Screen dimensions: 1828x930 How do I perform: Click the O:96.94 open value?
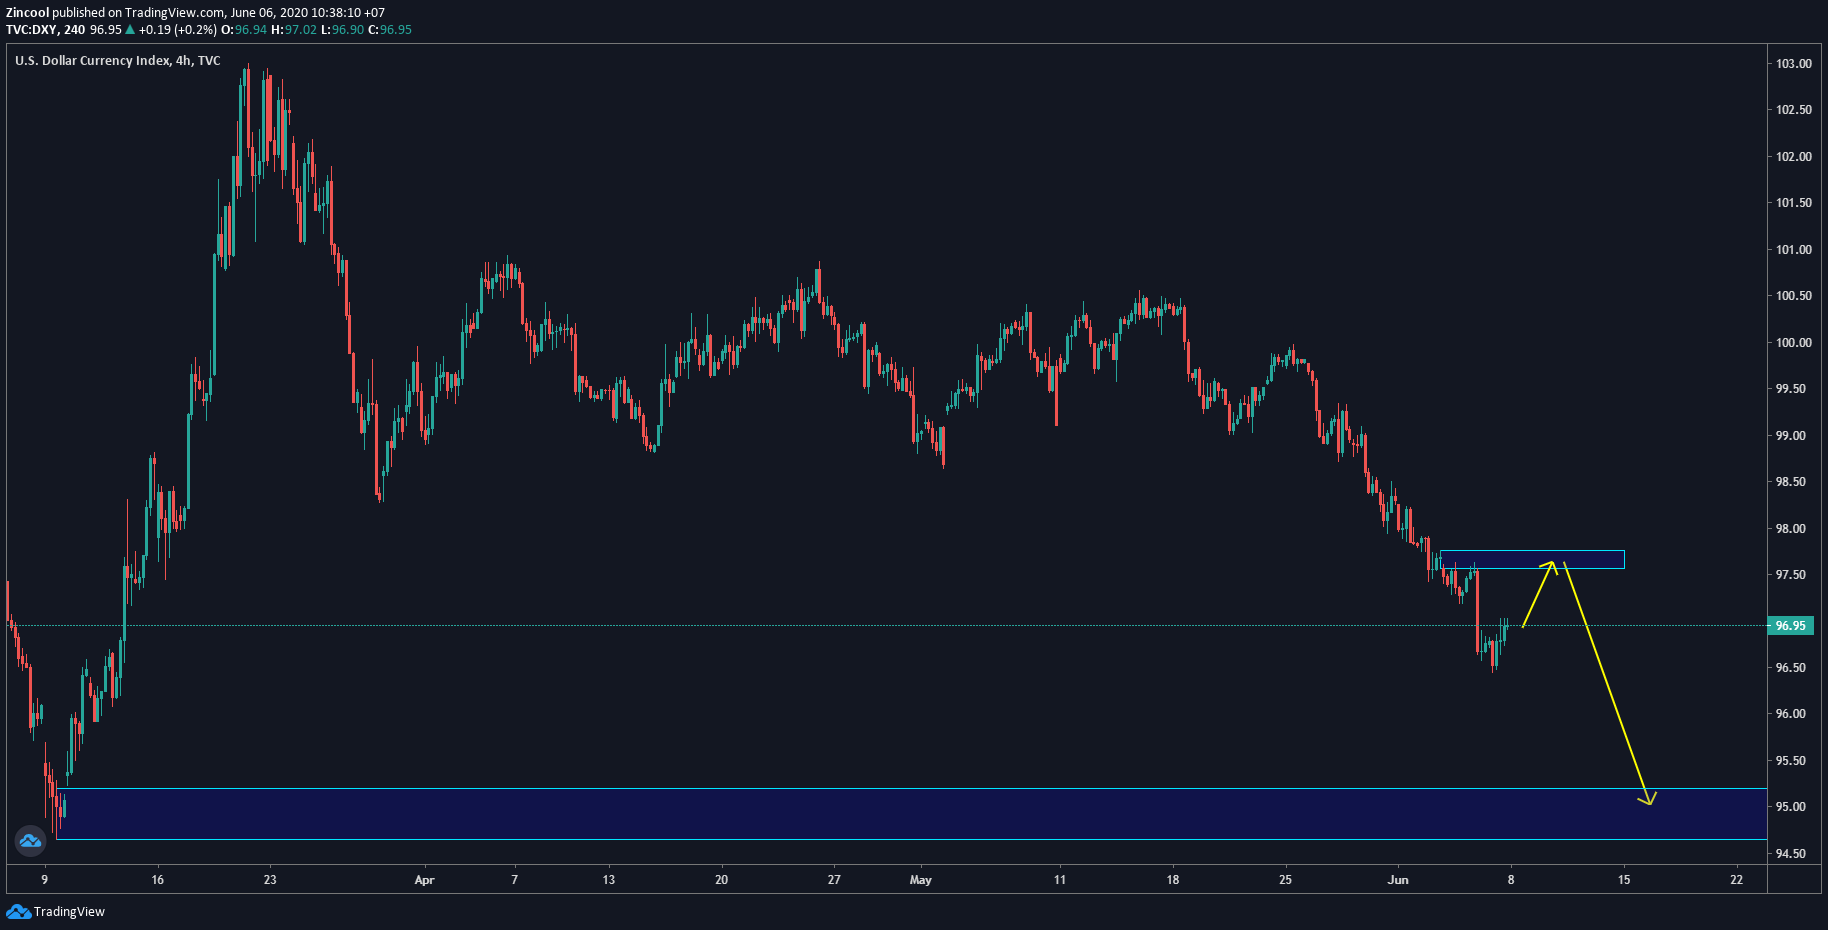(244, 30)
